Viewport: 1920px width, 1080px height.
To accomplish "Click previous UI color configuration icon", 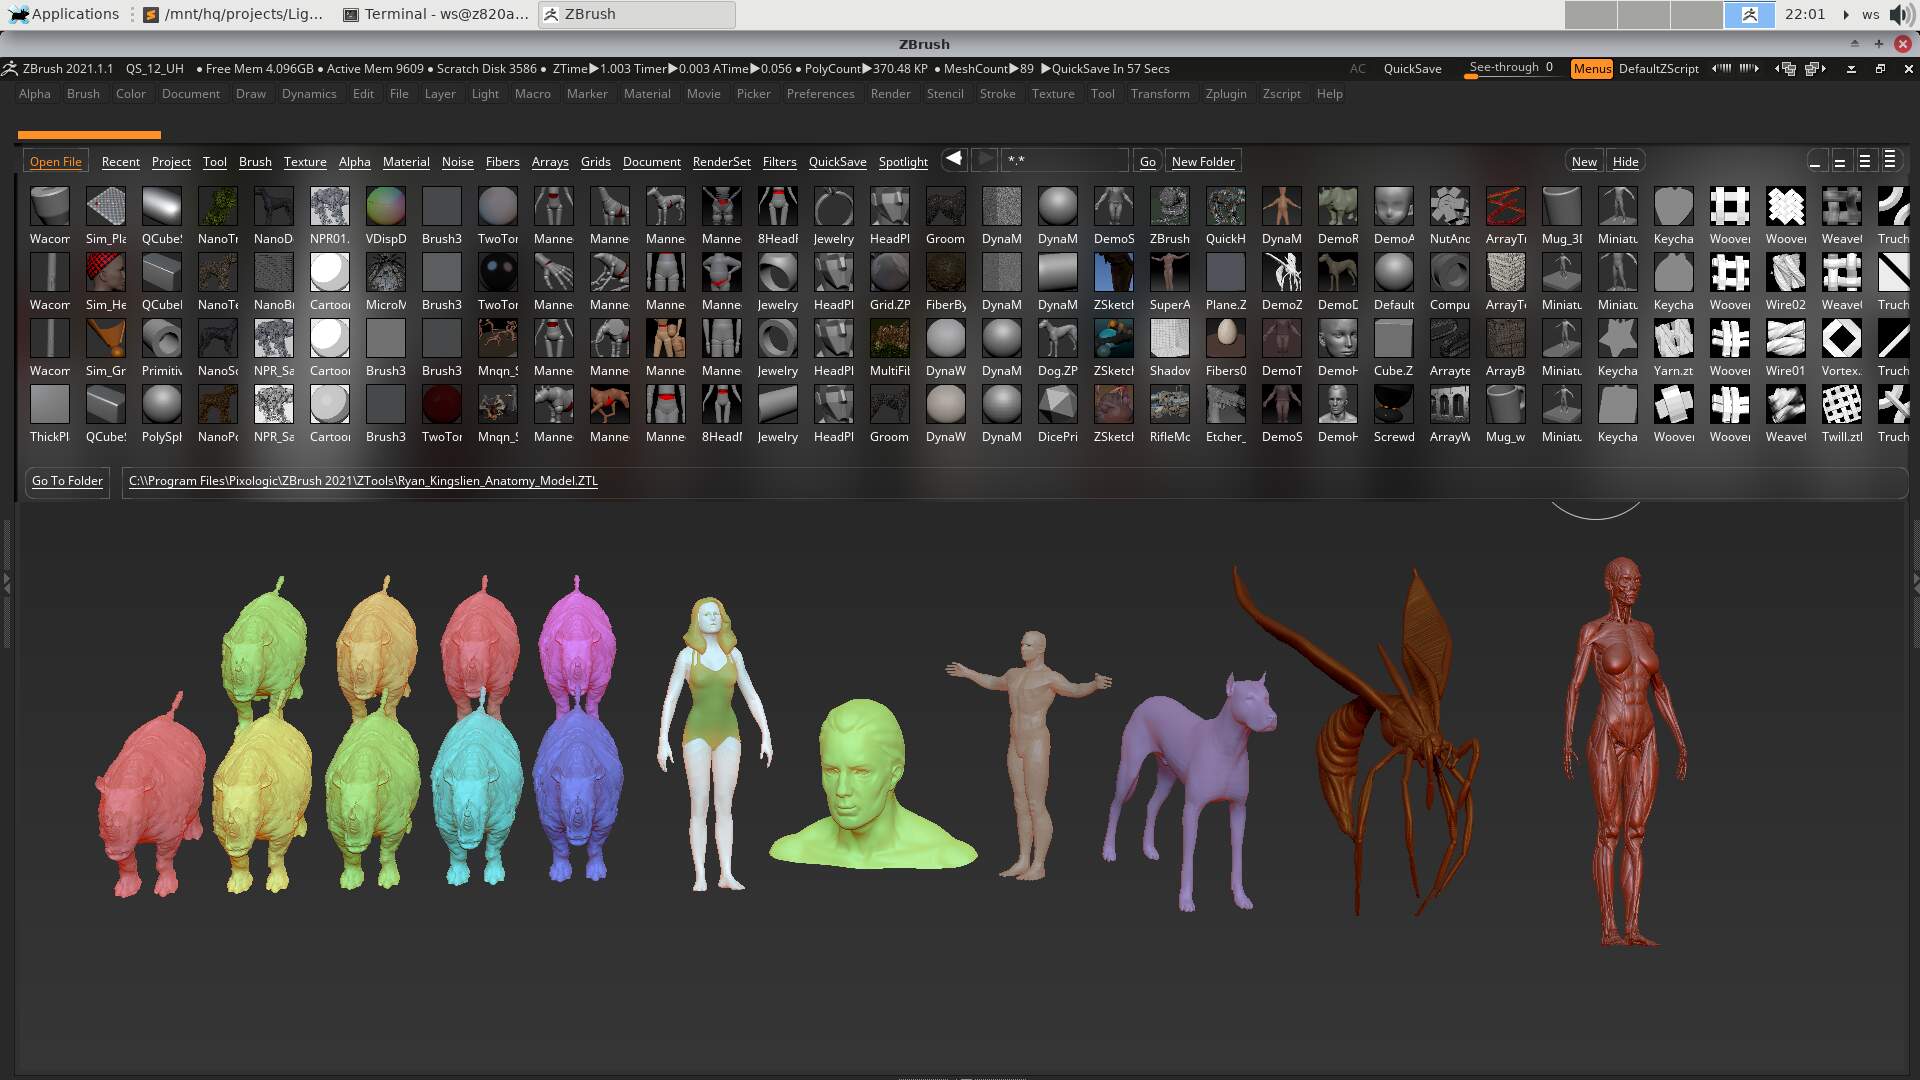I will tap(1785, 68).
